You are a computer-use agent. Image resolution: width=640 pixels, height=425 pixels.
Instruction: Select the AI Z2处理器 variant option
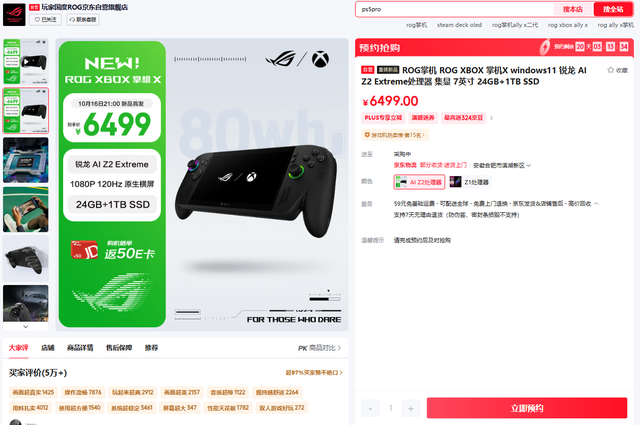[419, 182]
